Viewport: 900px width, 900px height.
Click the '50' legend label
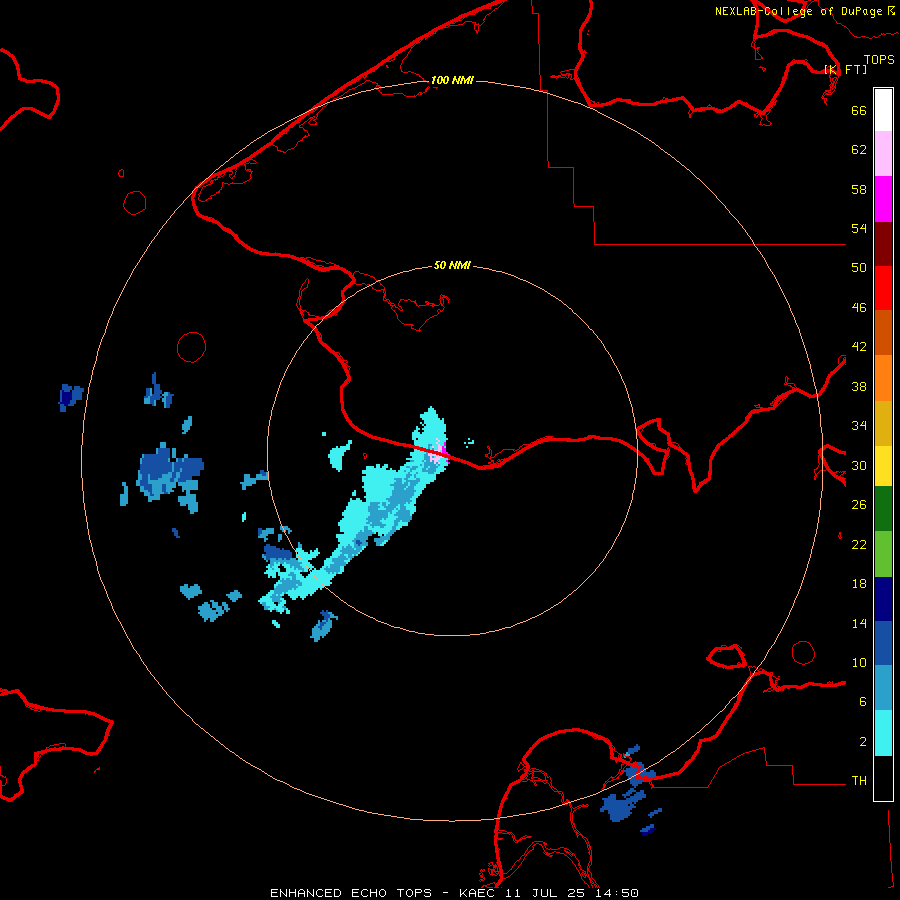859,267
